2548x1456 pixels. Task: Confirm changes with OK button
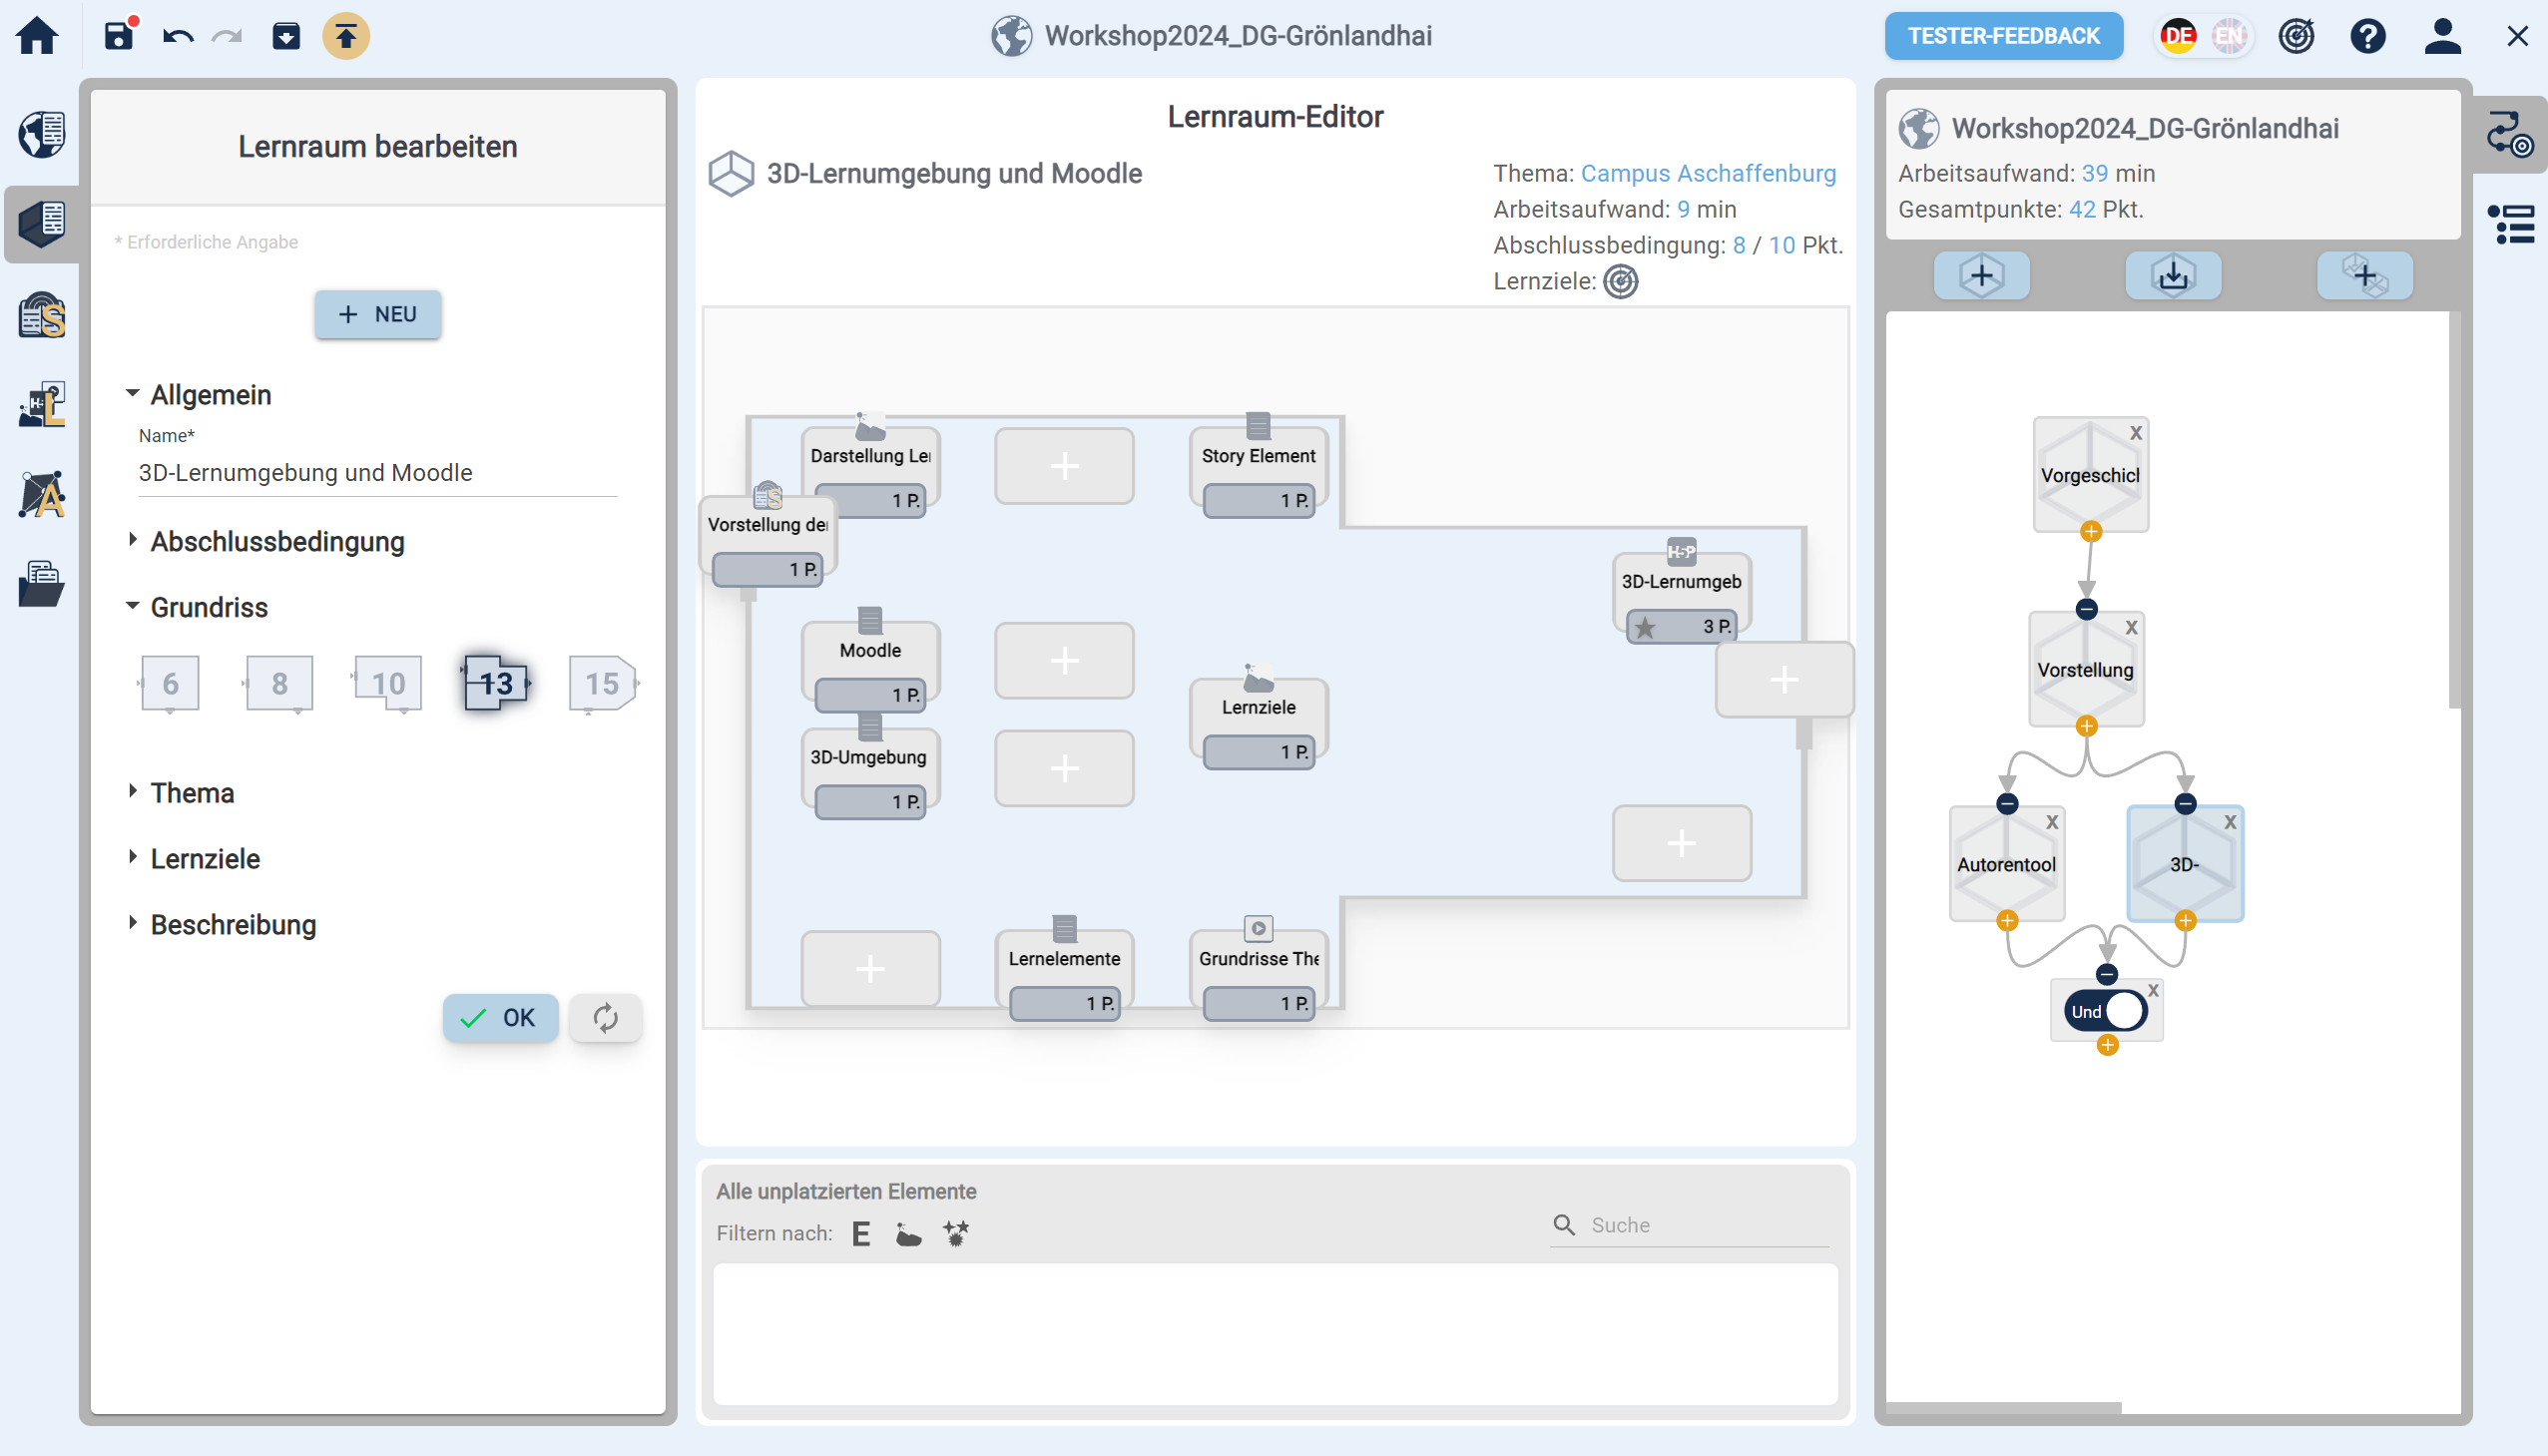coord(500,1018)
